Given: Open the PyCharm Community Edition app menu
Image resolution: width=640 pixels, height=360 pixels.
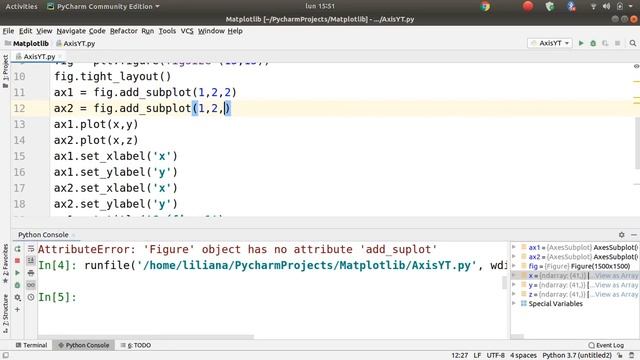Looking at the screenshot, I should [x=103, y=7].
